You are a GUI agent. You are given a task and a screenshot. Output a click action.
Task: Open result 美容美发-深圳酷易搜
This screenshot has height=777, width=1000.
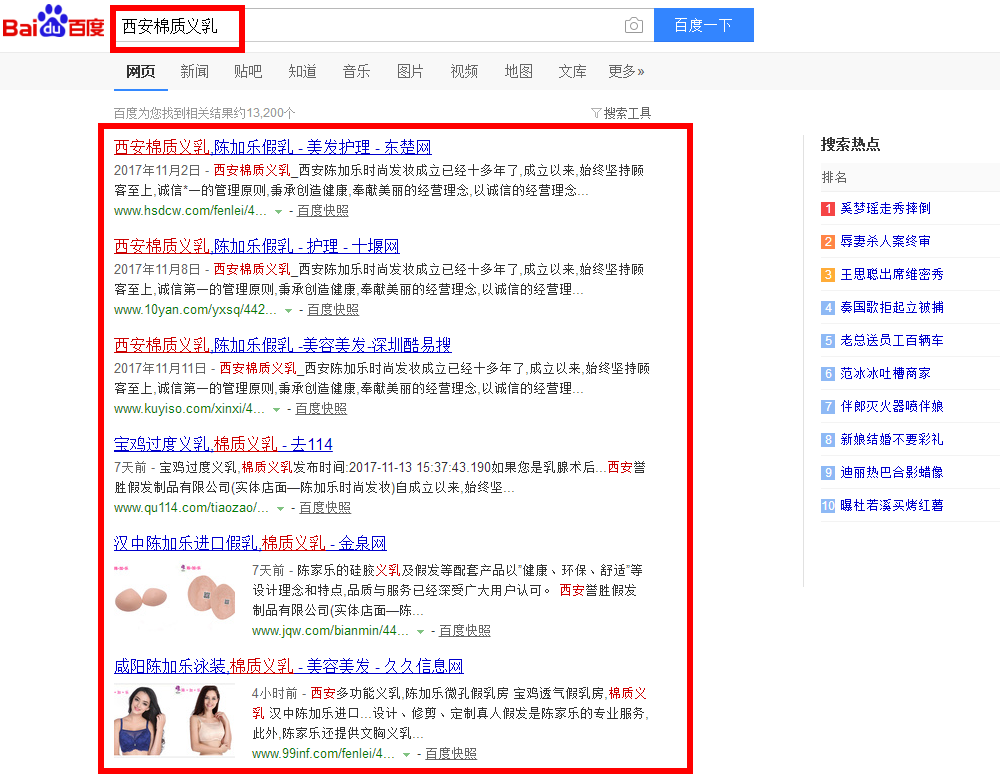[283, 345]
